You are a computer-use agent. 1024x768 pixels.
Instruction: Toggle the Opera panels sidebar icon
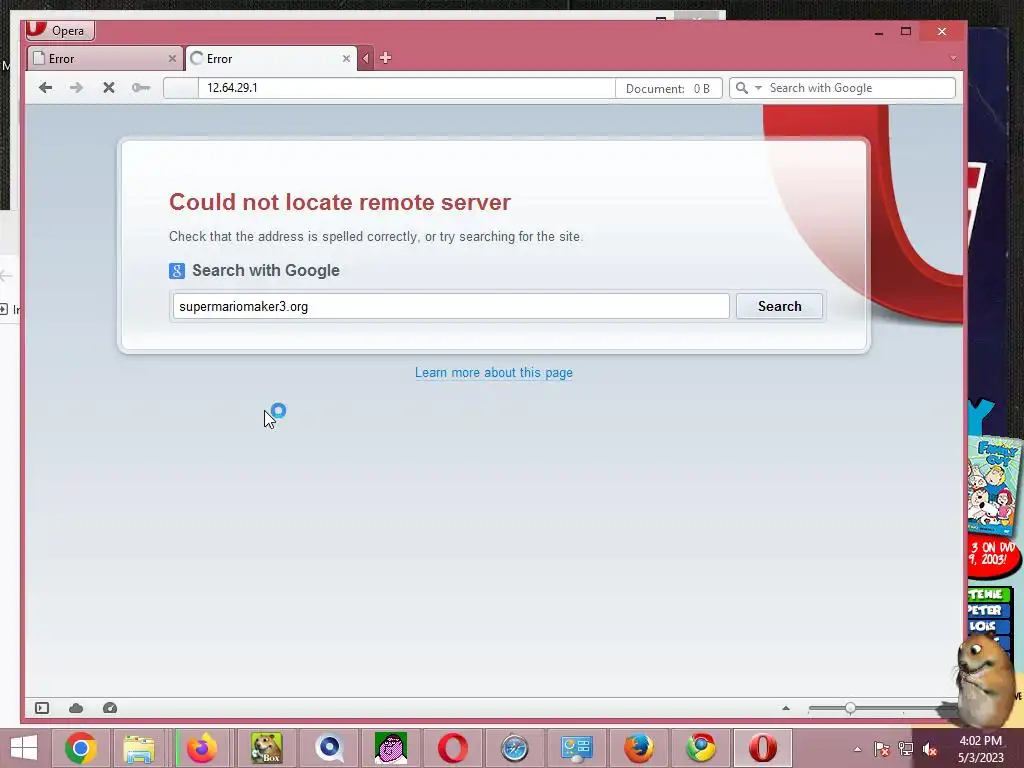pyautogui.click(x=42, y=708)
